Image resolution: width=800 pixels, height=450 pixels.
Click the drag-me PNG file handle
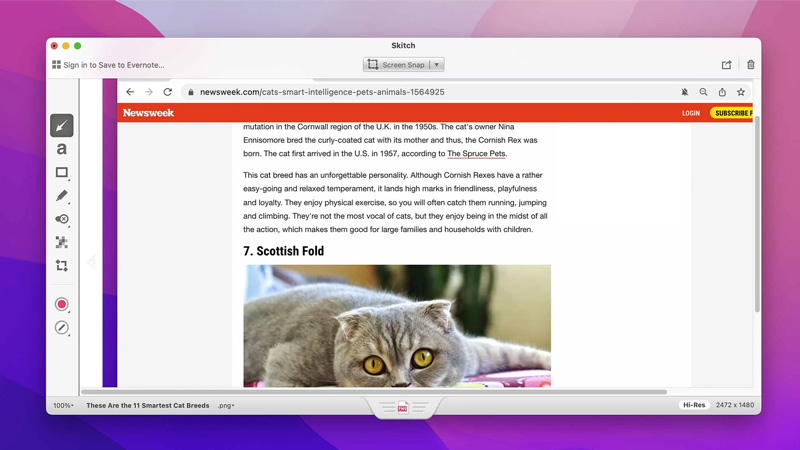coord(403,407)
